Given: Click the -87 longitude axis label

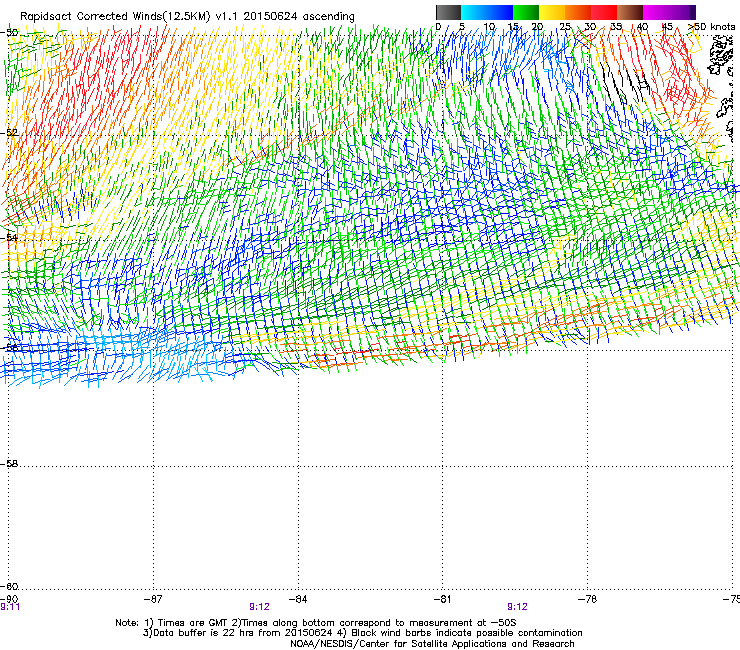Looking at the screenshot, I should click(153, 599).
